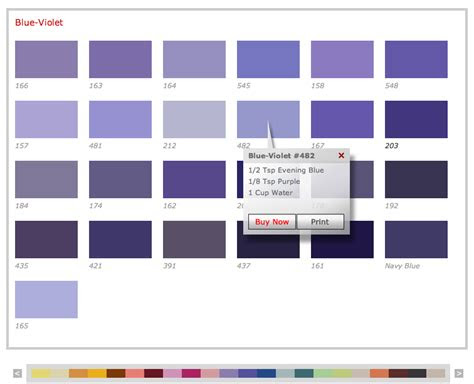Select color swatch 192
474x384 pixels.
[416, 179]
